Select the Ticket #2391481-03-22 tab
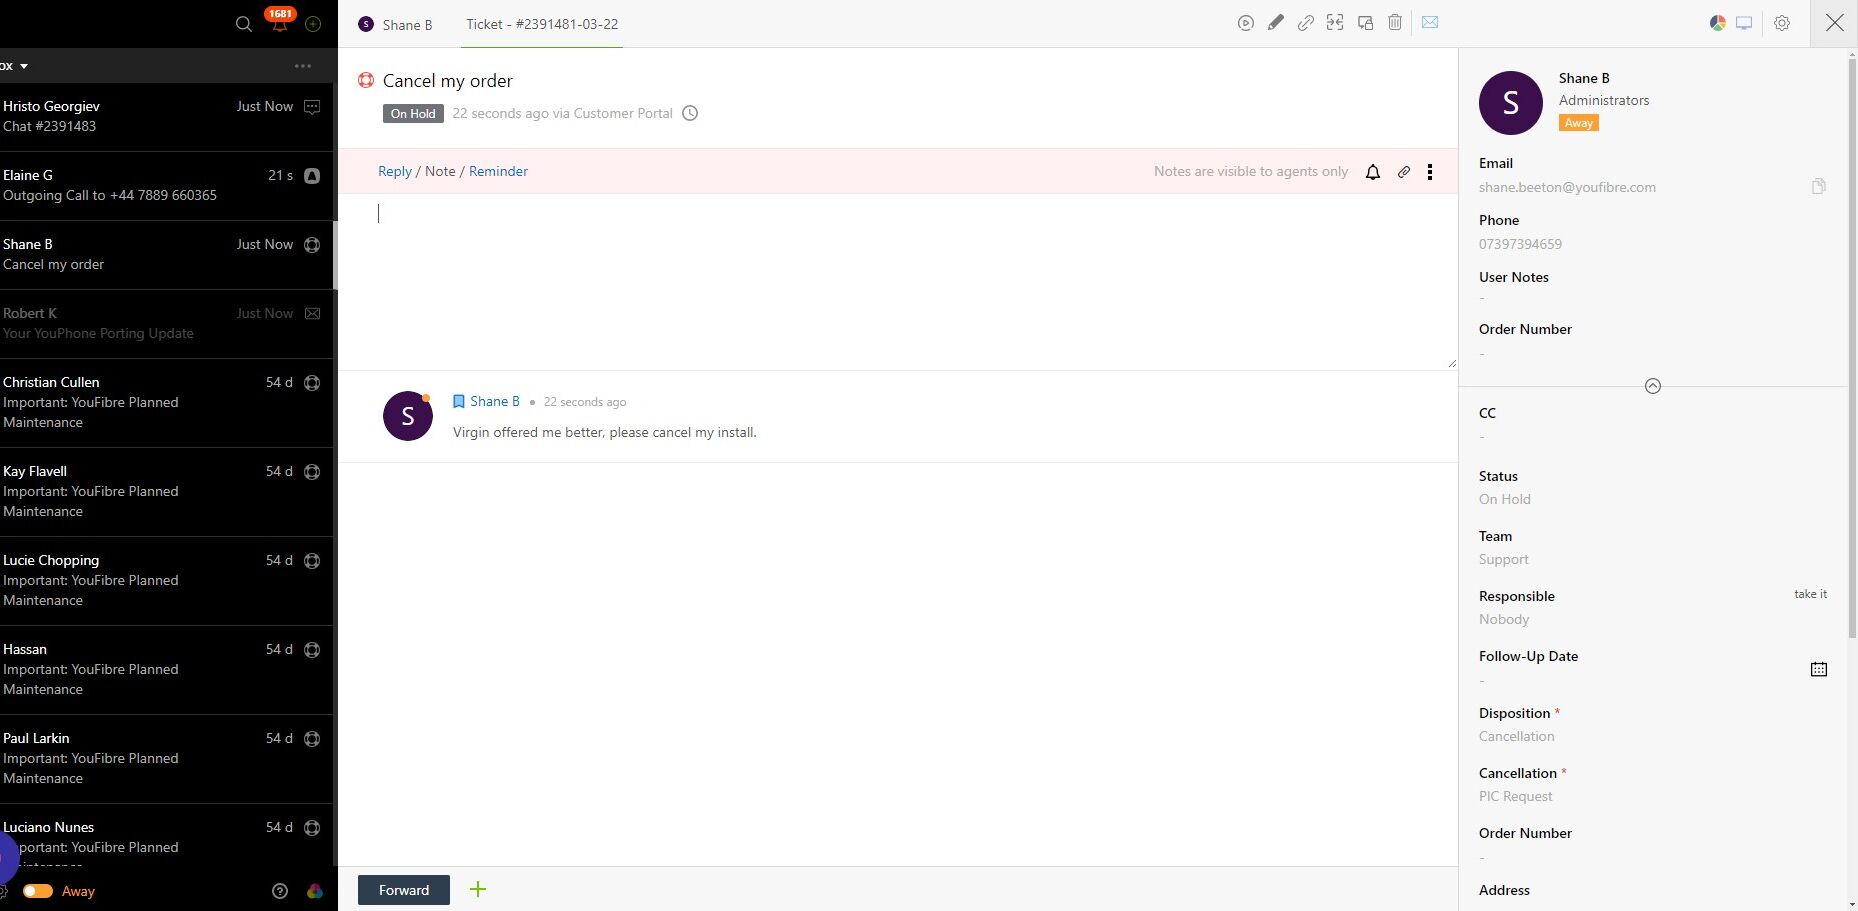The height and width of the screenshot is (911, 1858). click(541, 25)
